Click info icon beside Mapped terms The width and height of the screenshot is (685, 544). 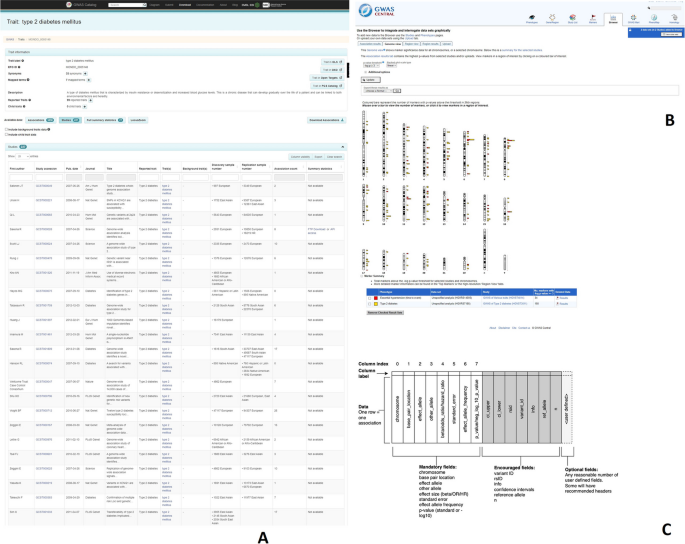[28, 80]
